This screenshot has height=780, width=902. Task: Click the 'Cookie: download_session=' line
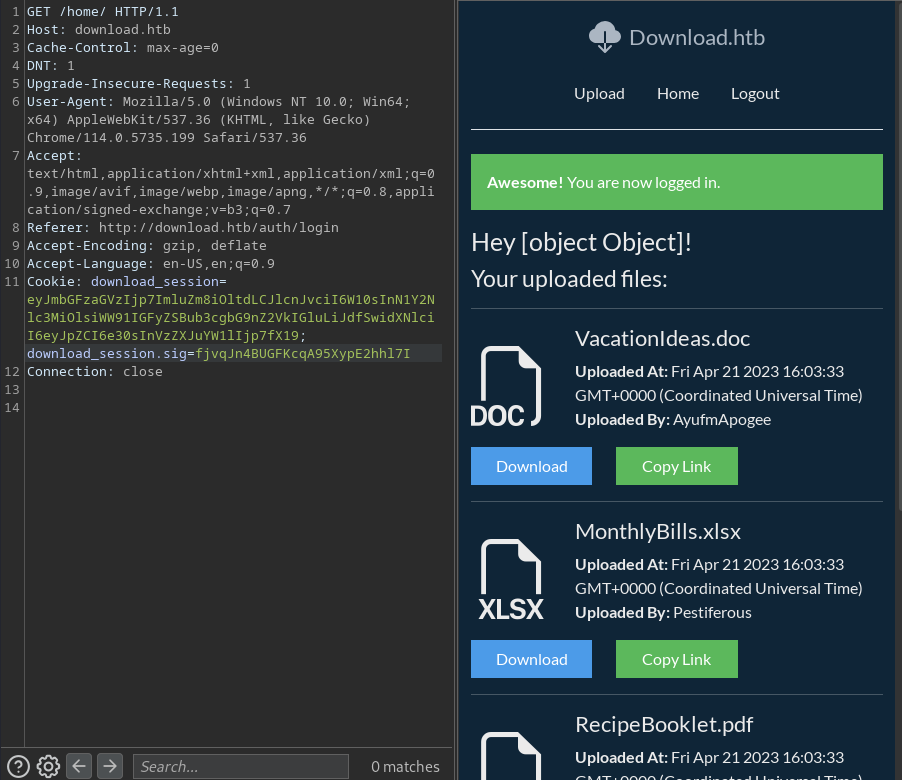click(127, 282)
